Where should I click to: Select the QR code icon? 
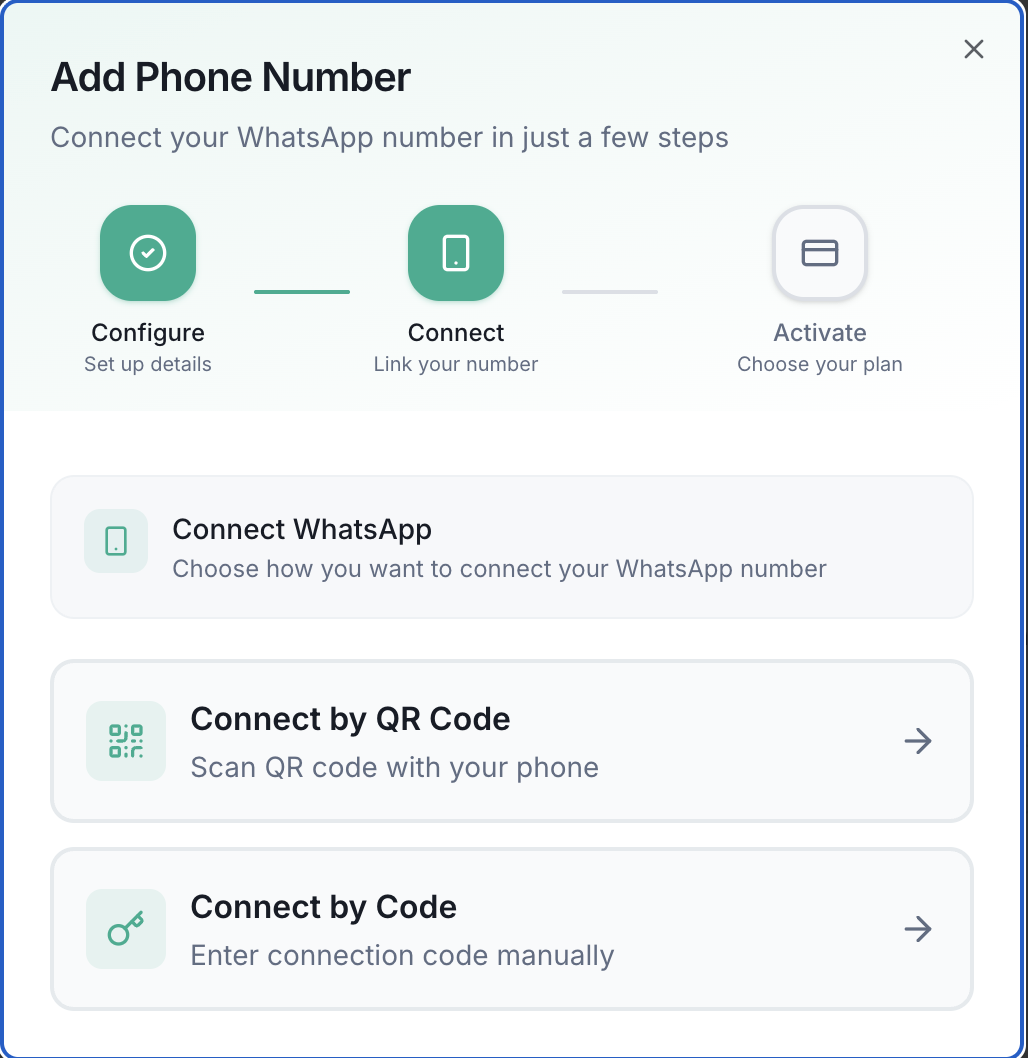[125, 741]
